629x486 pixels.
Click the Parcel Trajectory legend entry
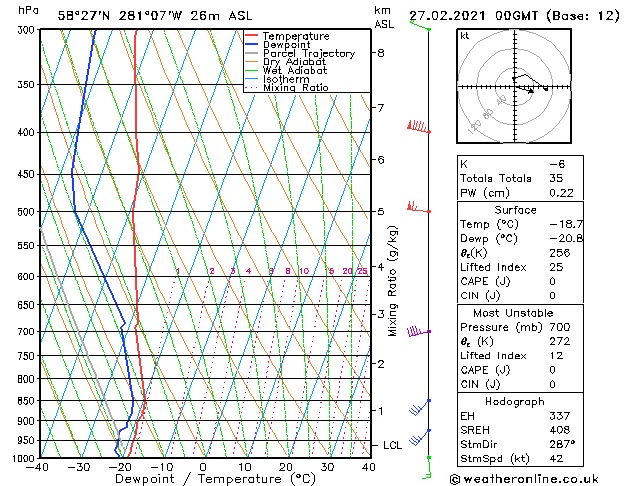coord(300,53)
